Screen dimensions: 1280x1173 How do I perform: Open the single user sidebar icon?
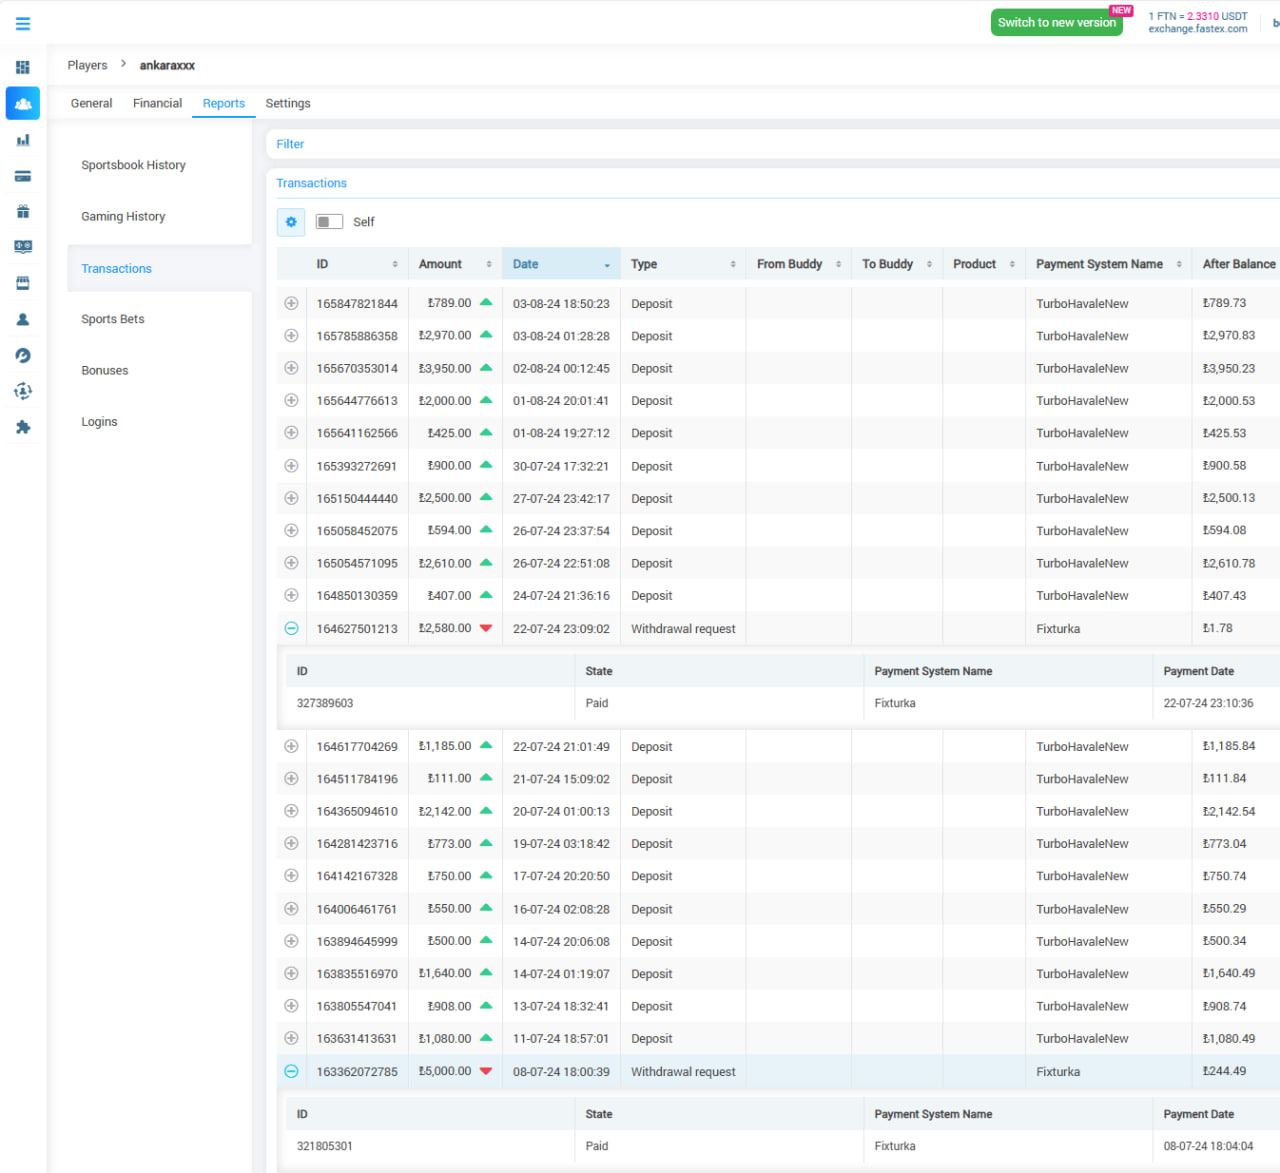pos(23,319)
